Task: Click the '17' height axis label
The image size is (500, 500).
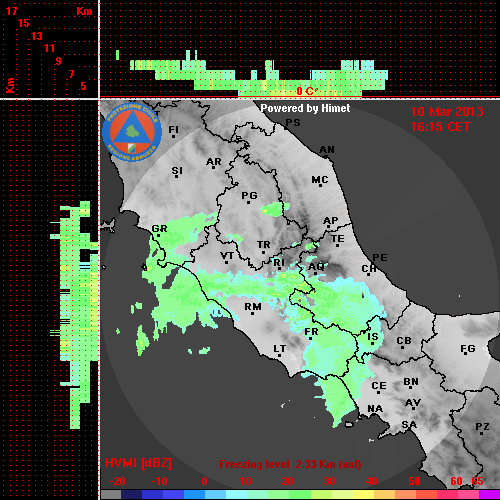Action: (11, 11)
